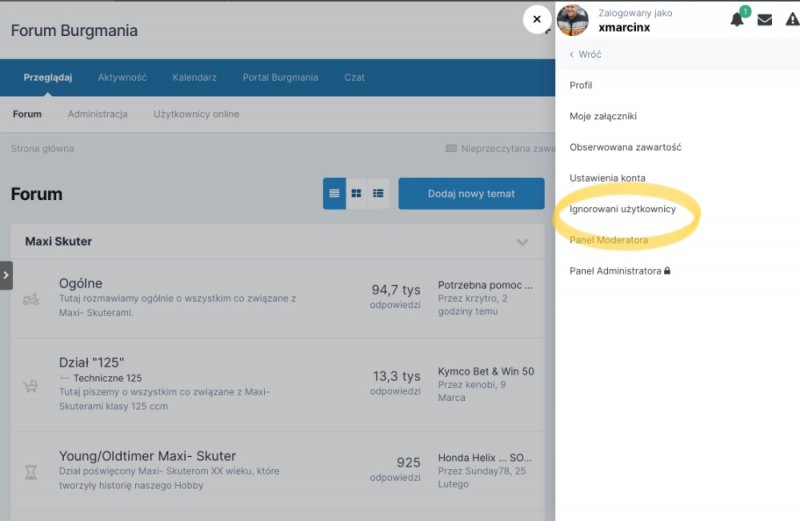
Task: Open the Dział "125" forum icon
Action: pyautogui.click(x=31, y=385)
